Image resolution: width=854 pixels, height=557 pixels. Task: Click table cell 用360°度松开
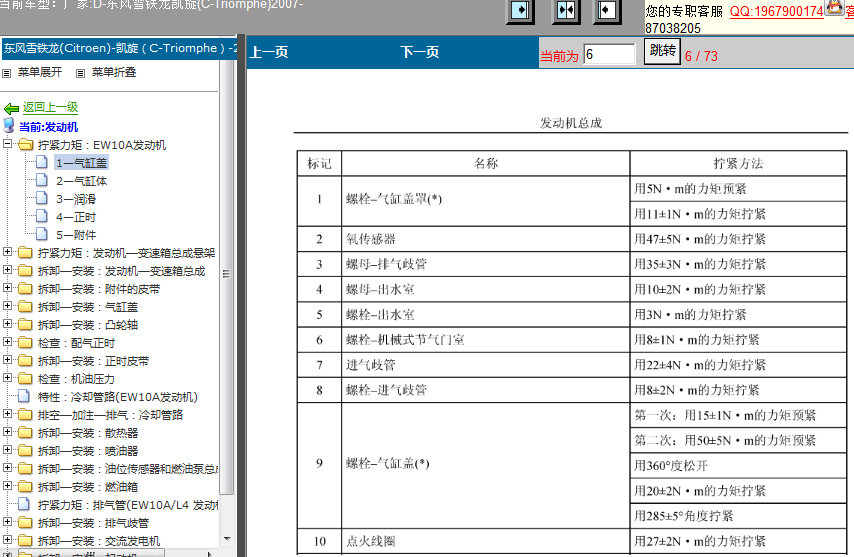pos(738,466)
